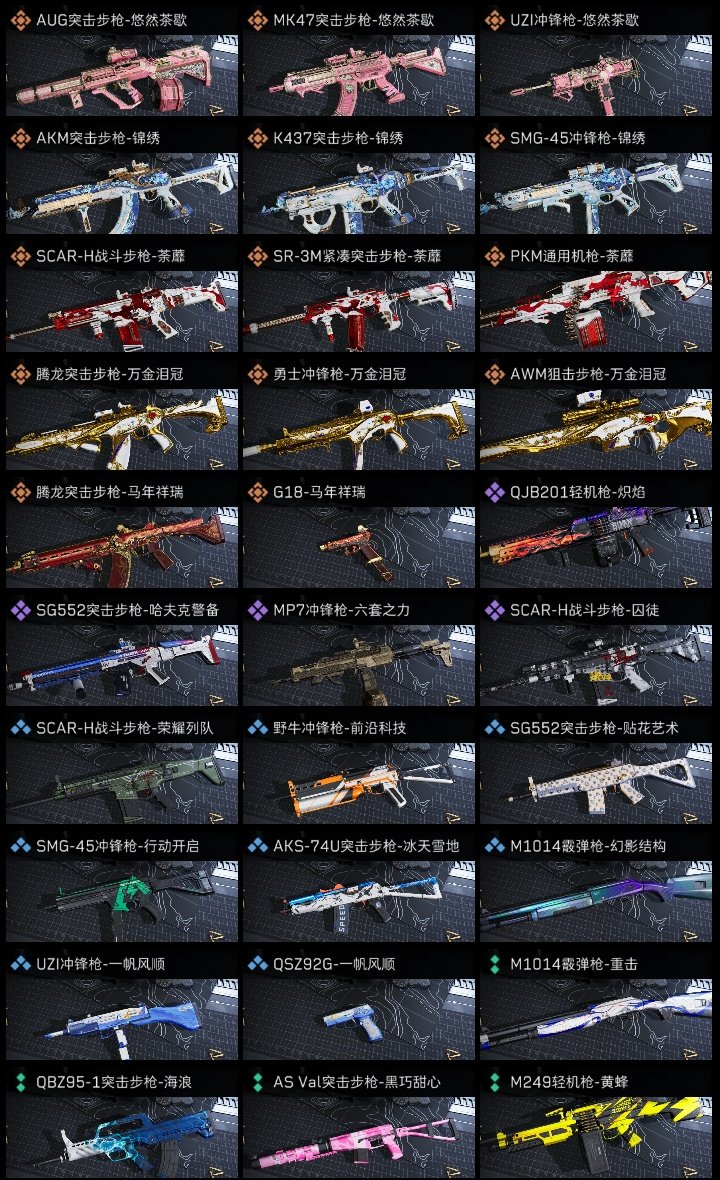Select the M1014霰弹枪-幻影结构 shotgun thumbnail
720x1180 pixels.
tap(596, 902)
